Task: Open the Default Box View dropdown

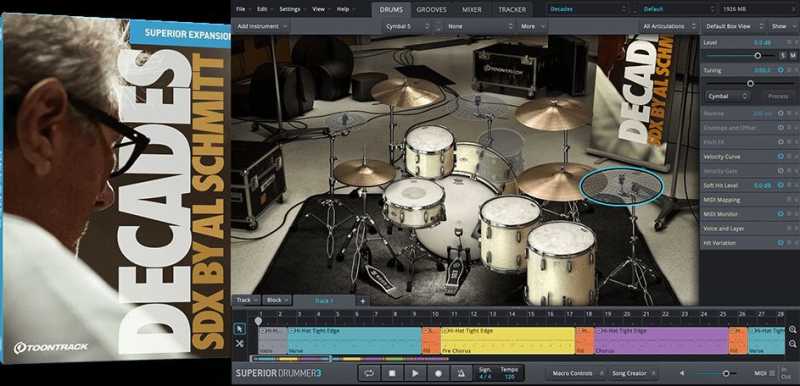Action: [x=734, y=26]
